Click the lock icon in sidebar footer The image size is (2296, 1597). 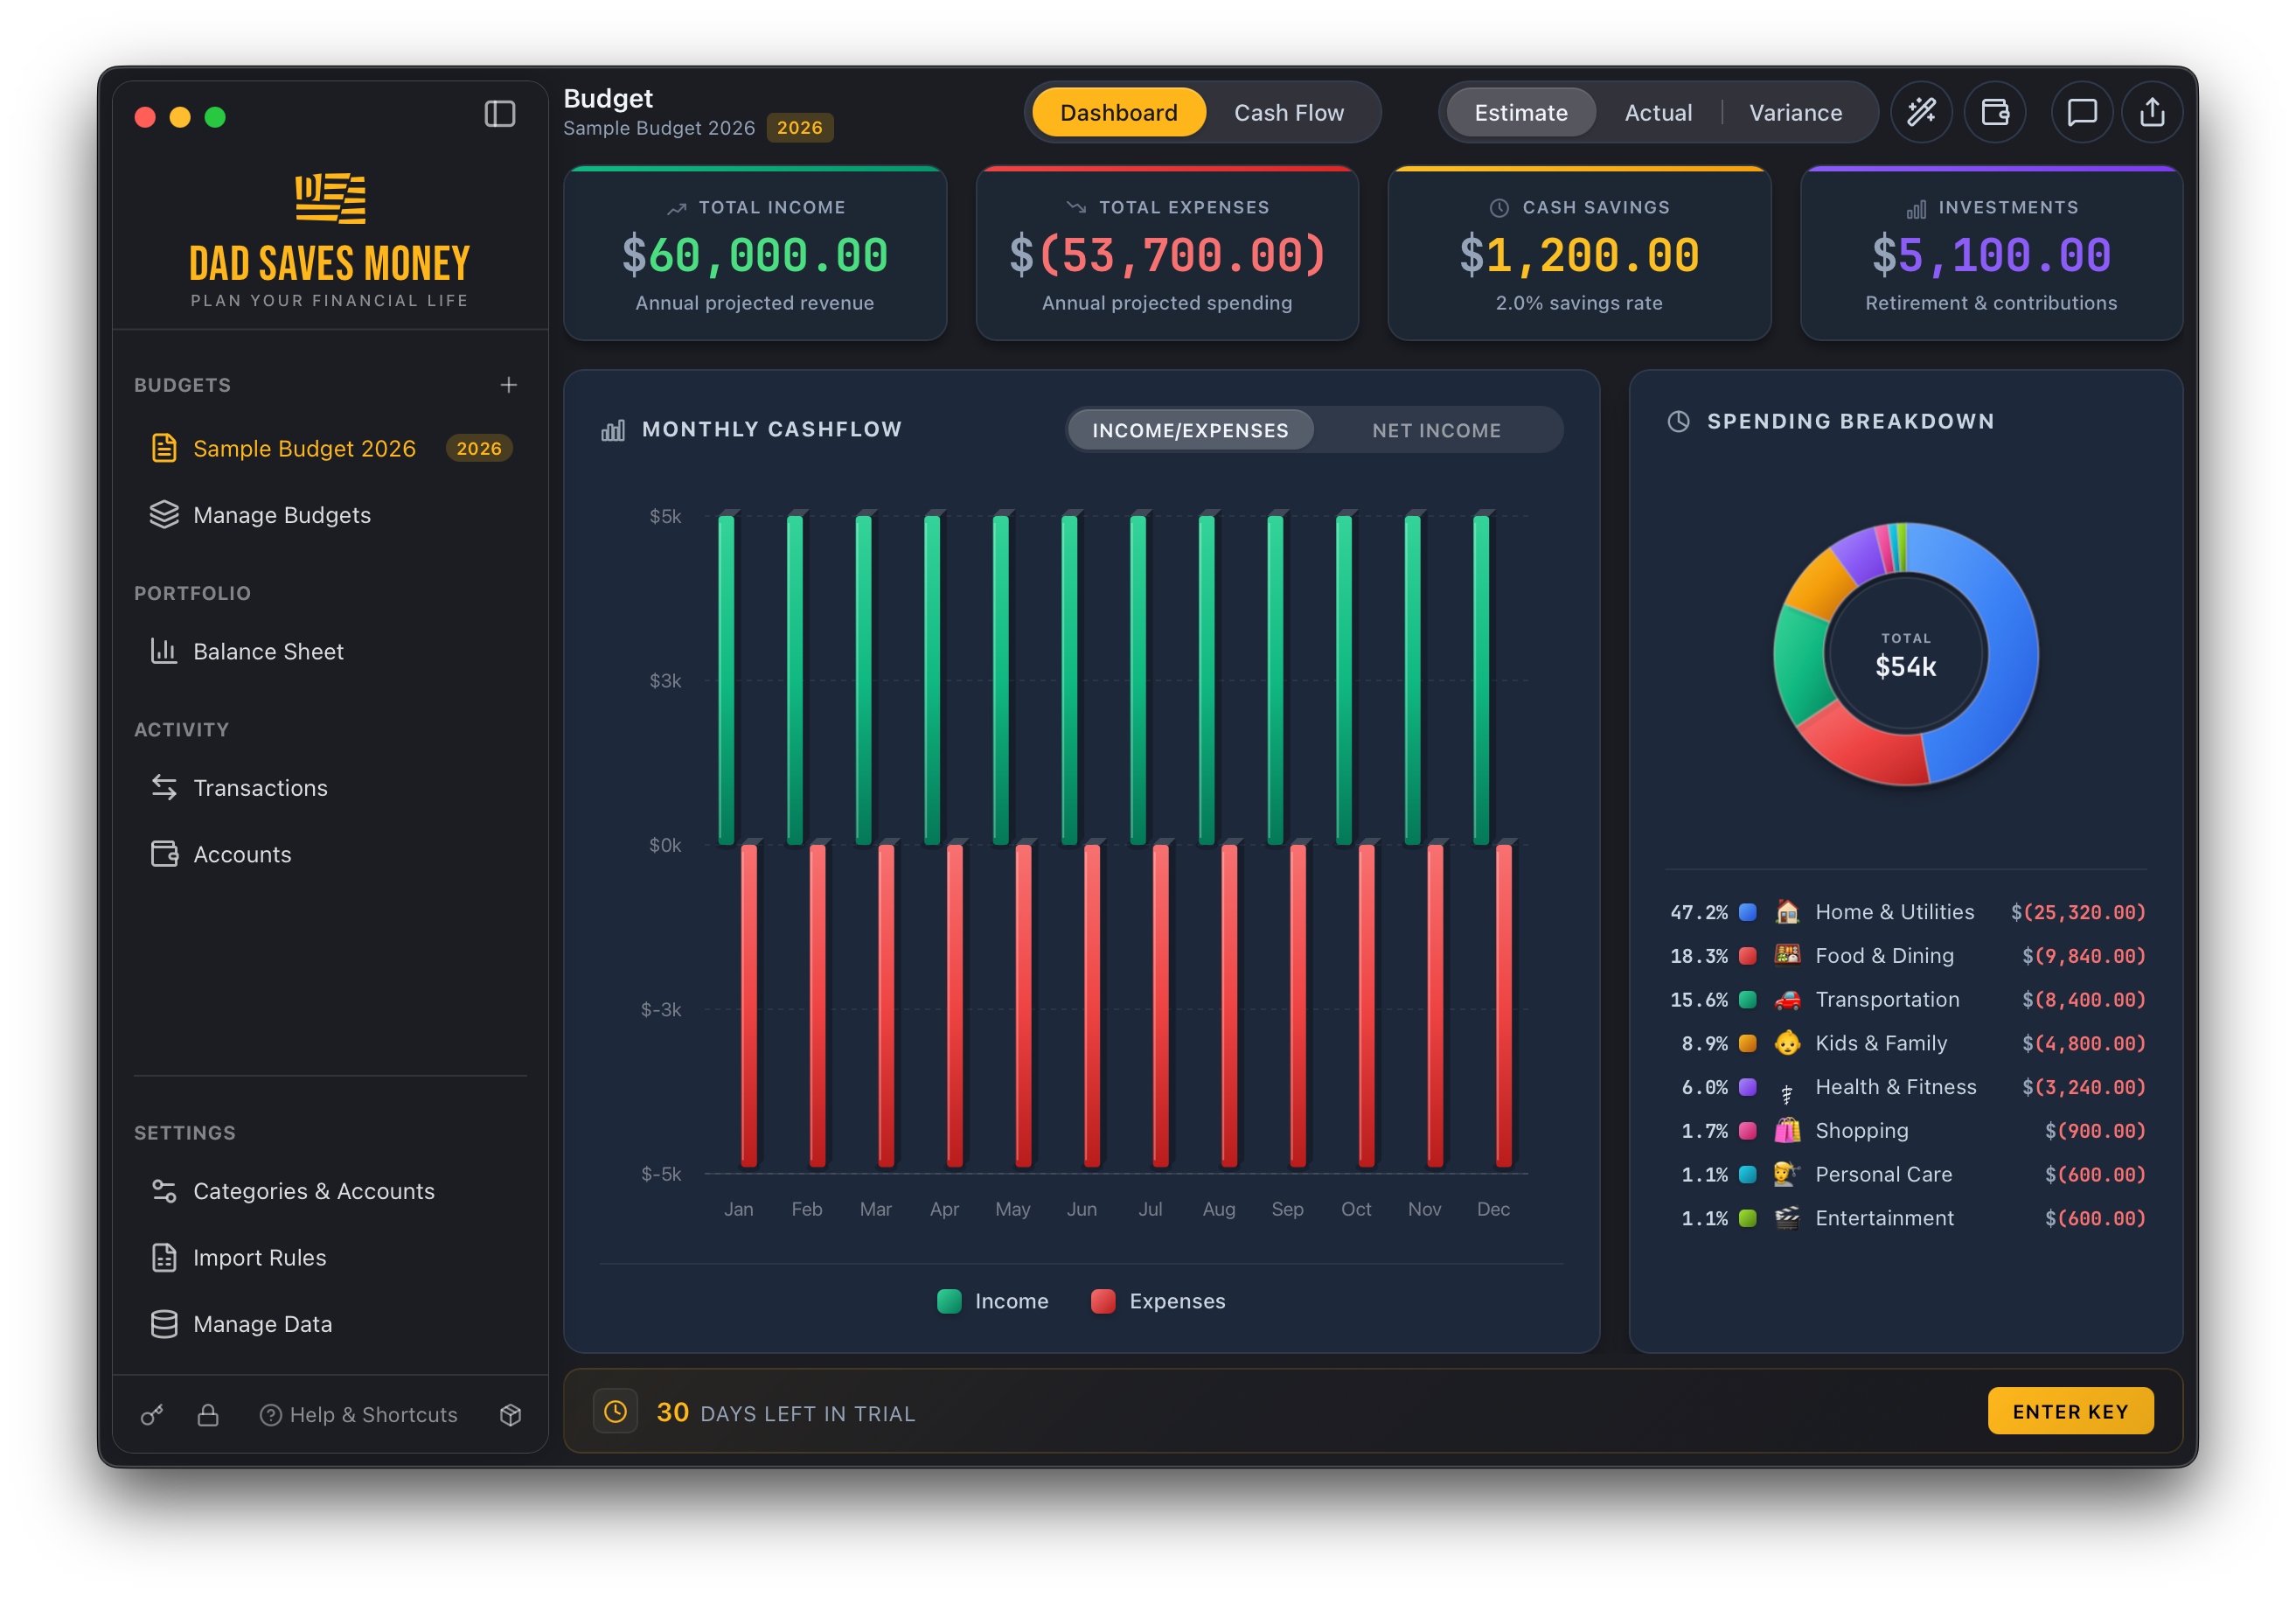pos(208,1414)
